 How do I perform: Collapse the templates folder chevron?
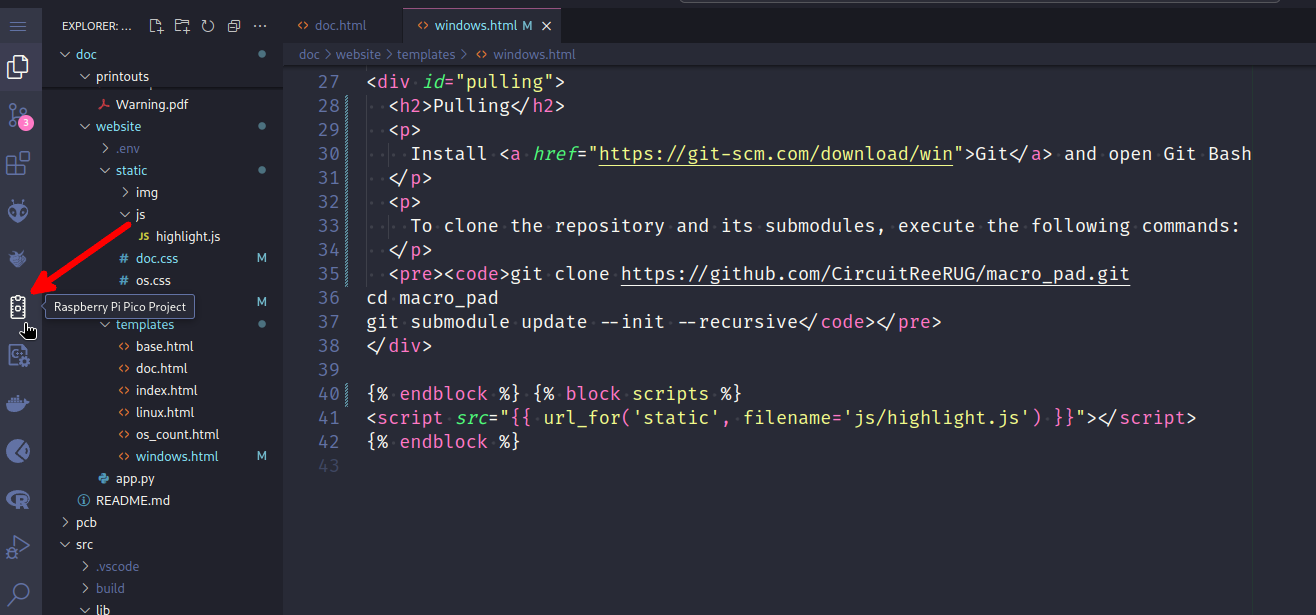(x=105, y=325)
